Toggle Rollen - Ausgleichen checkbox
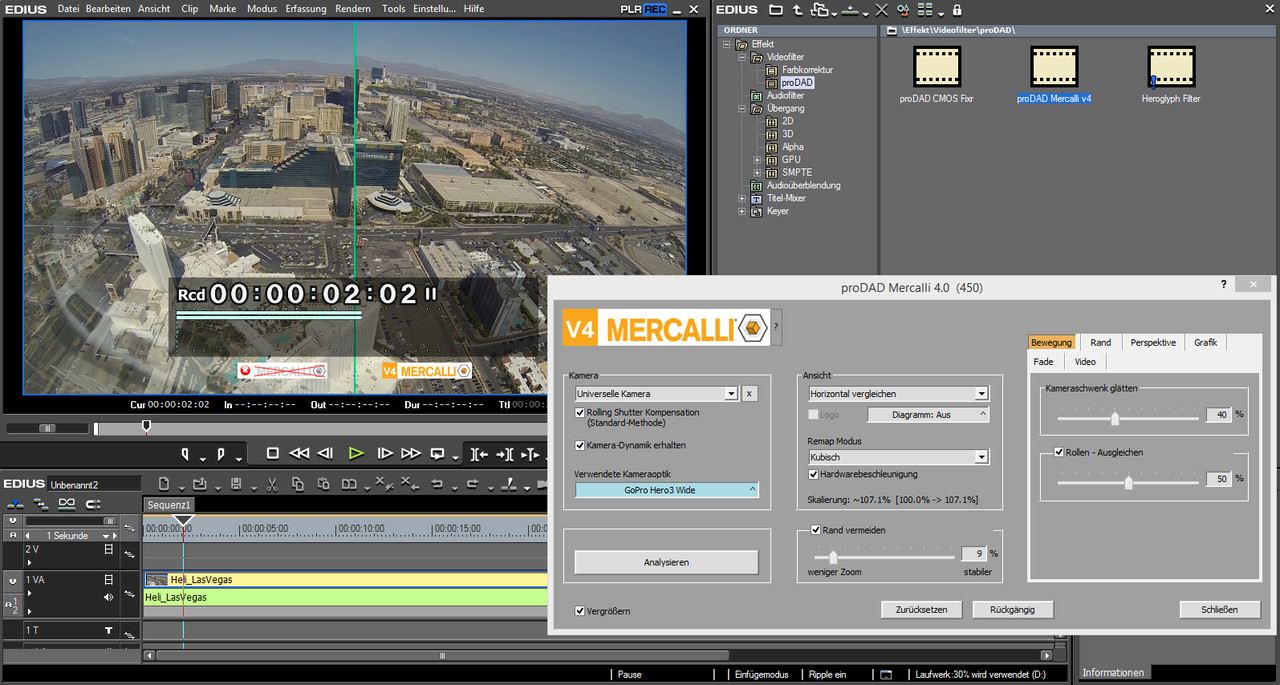1280x685 pixels. pos(1059,452)
